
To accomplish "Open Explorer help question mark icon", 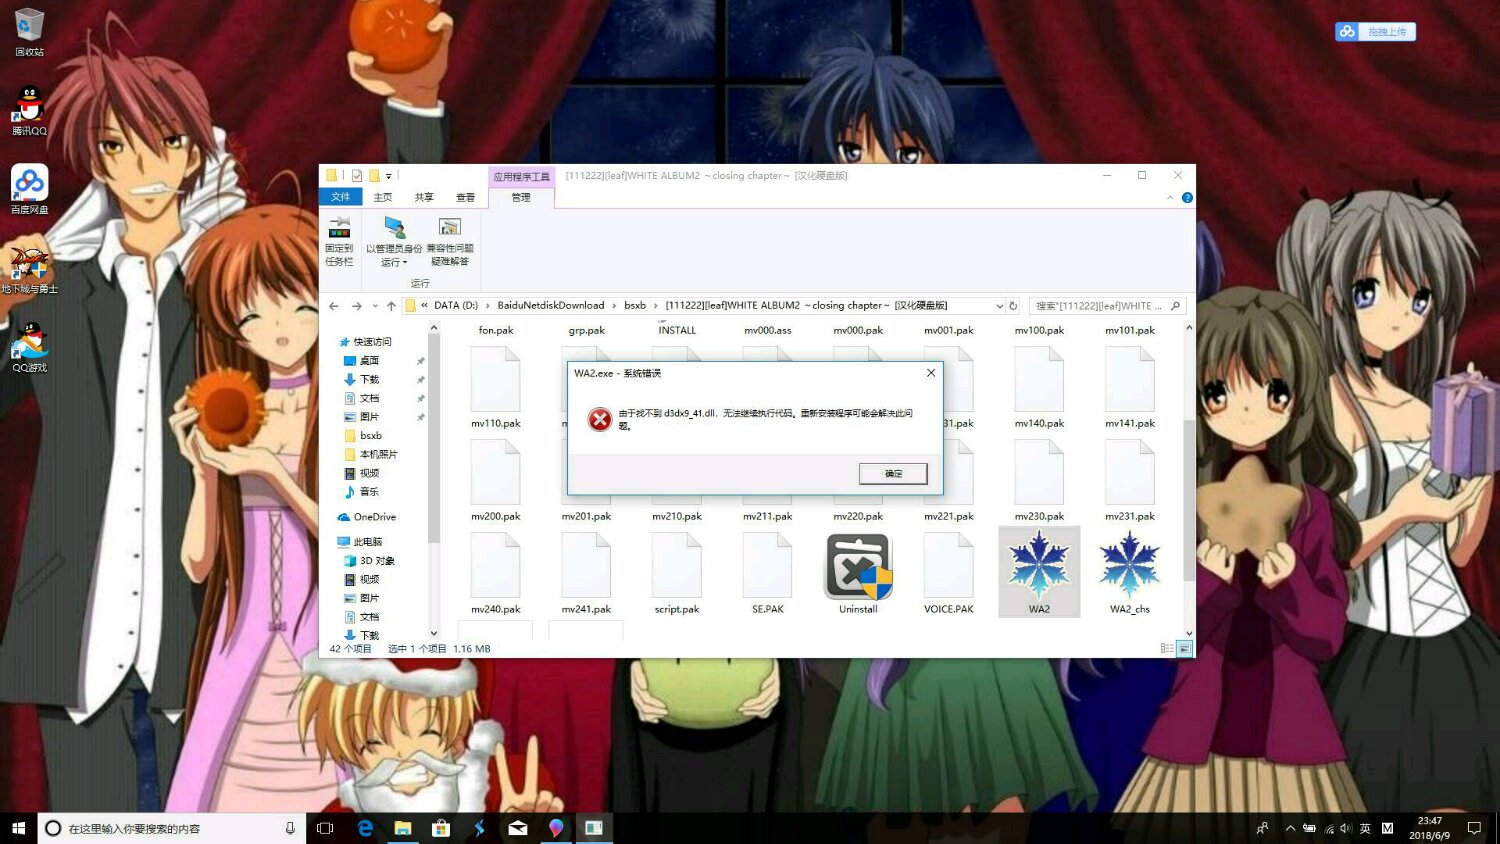I will 1187,198.
